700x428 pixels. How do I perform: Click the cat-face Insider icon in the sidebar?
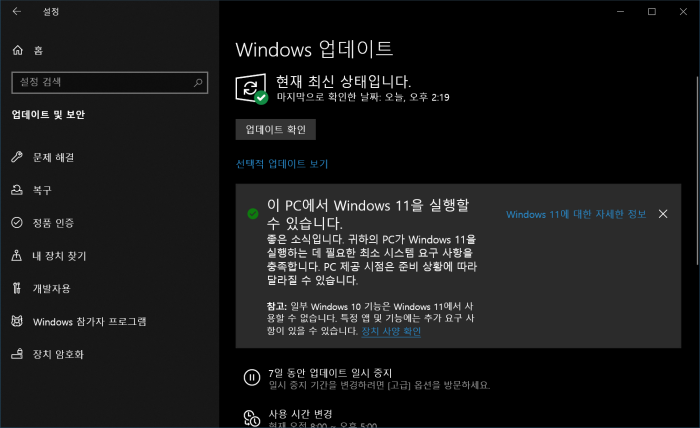pos(17,321)
